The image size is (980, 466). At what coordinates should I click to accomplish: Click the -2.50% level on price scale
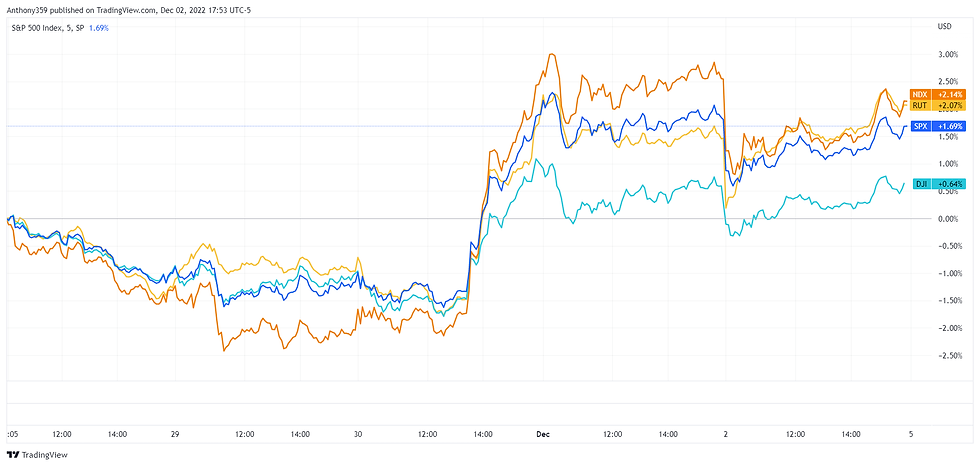pyautogui.click(x=946, y=355)
